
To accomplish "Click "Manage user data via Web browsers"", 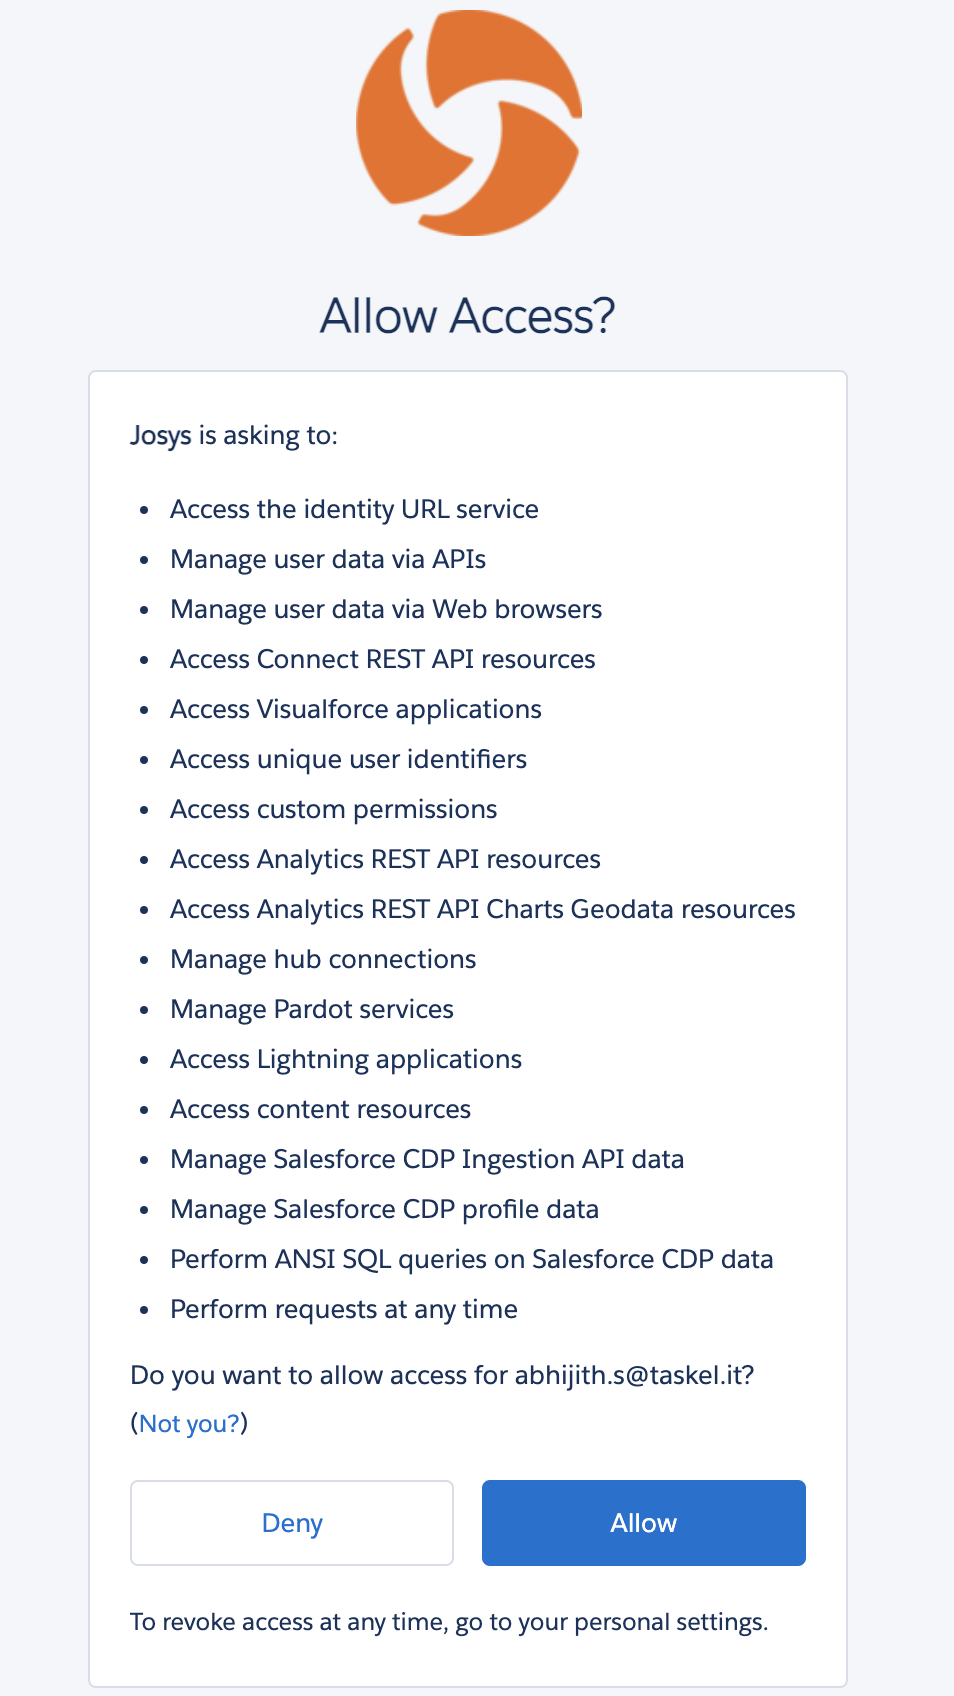I will point(386,609).
